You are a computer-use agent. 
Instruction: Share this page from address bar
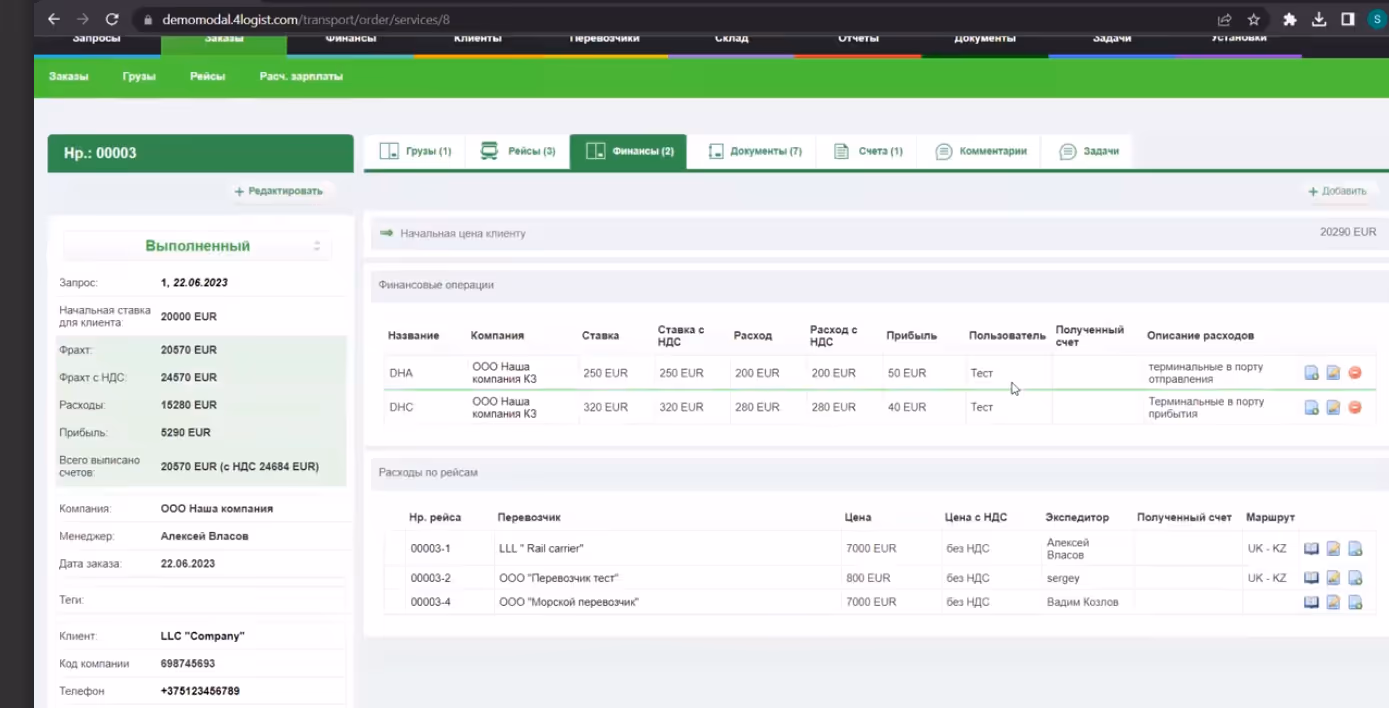coord(1224,19)
